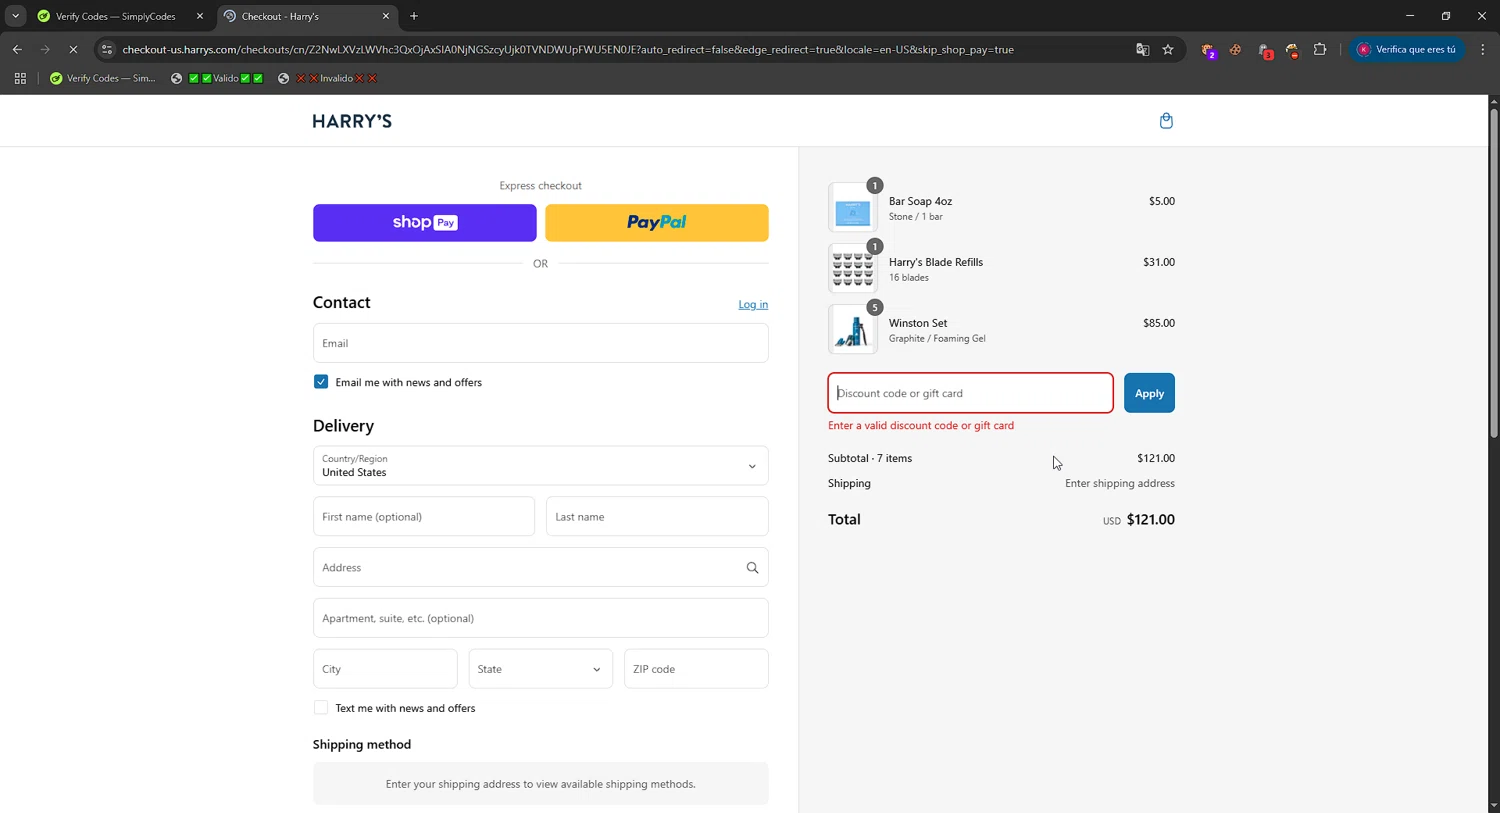The image size is (1500, 813).
Task: Click the Harry's logo in header
Action: tap(352, 121)
